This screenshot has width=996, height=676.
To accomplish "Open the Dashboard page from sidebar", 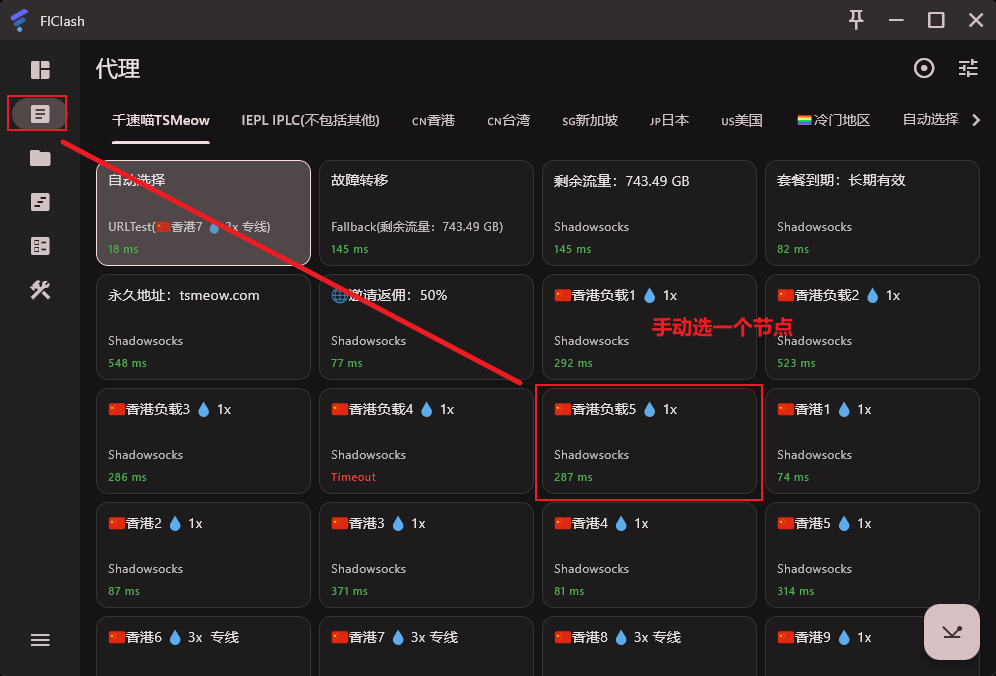I will pyautogui.click(x=40, y=70).
